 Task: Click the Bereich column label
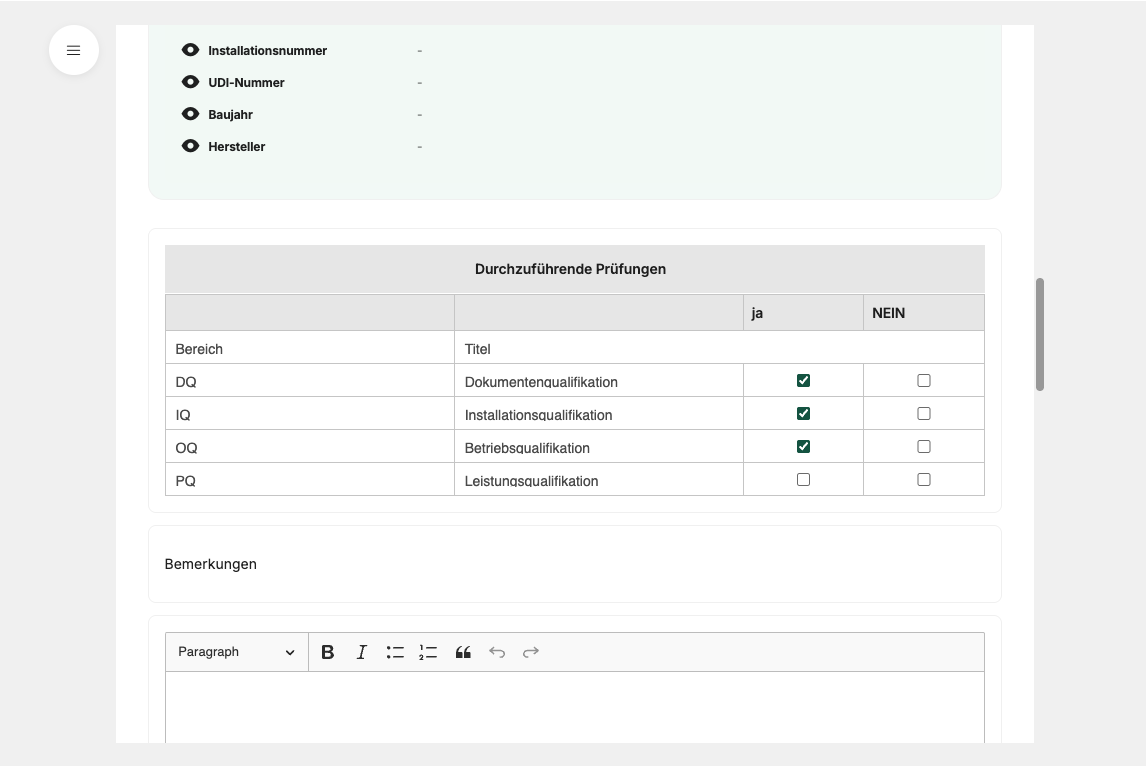point(199,349)
